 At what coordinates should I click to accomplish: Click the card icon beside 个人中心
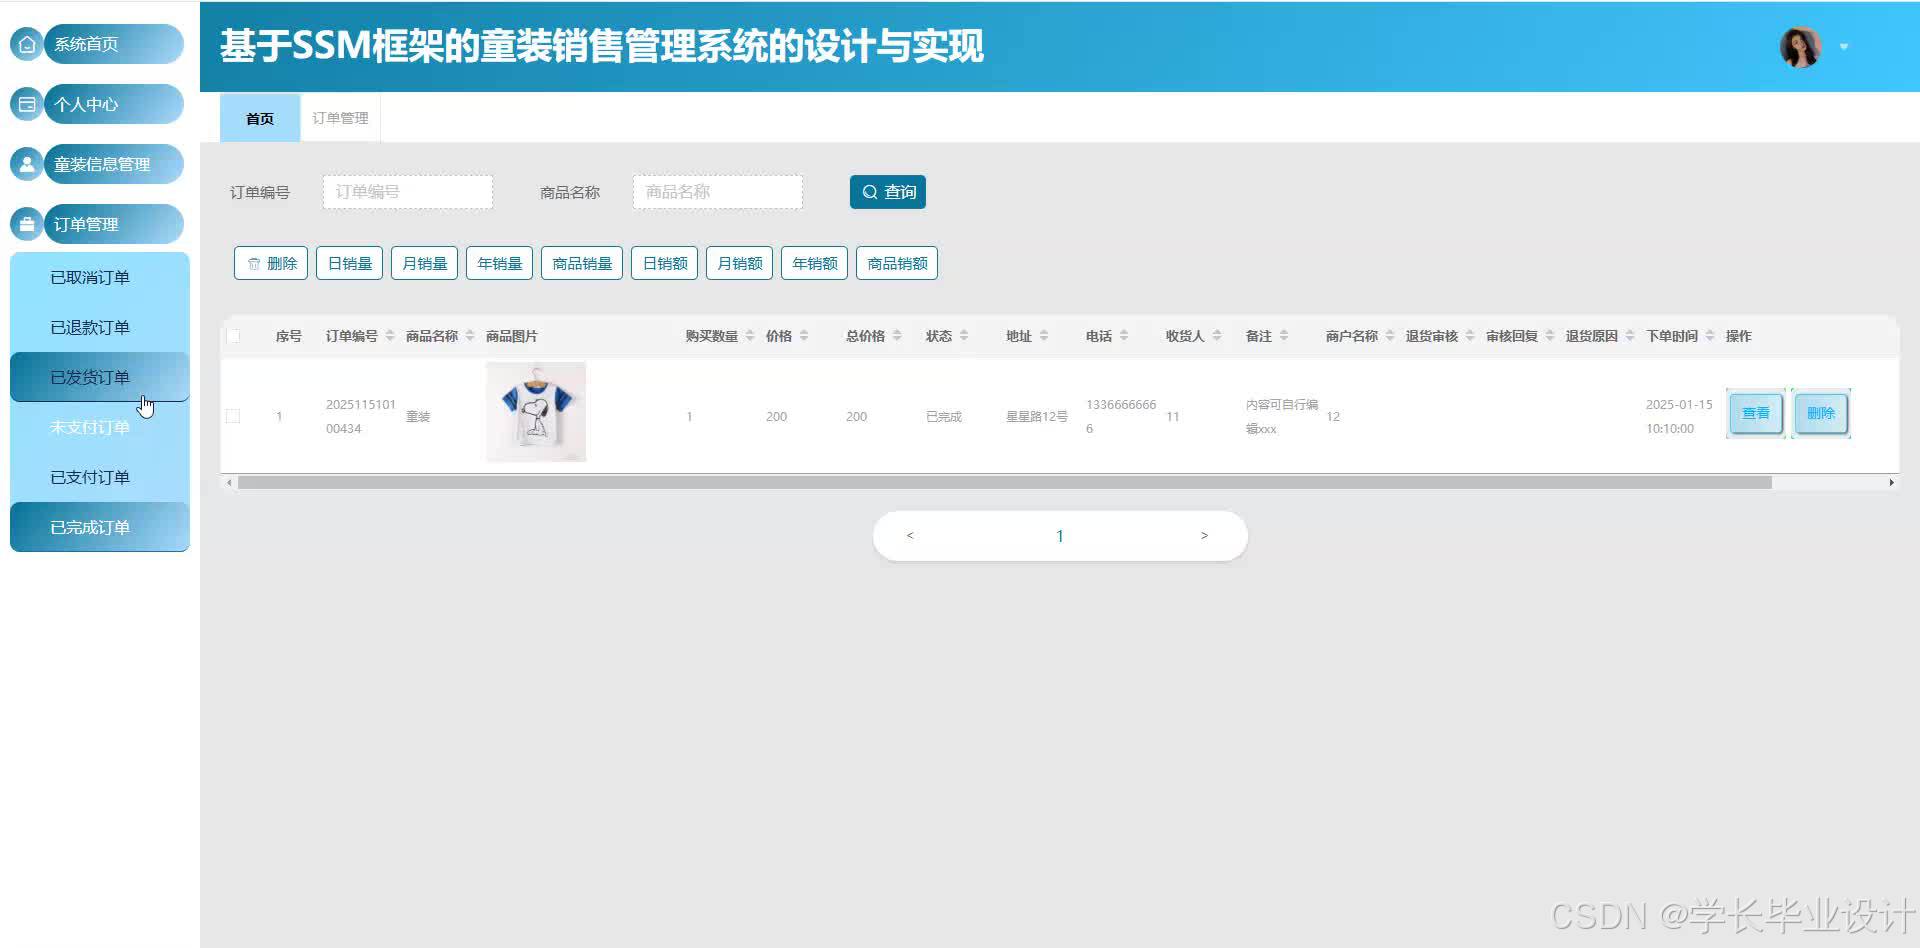[27, 104]
